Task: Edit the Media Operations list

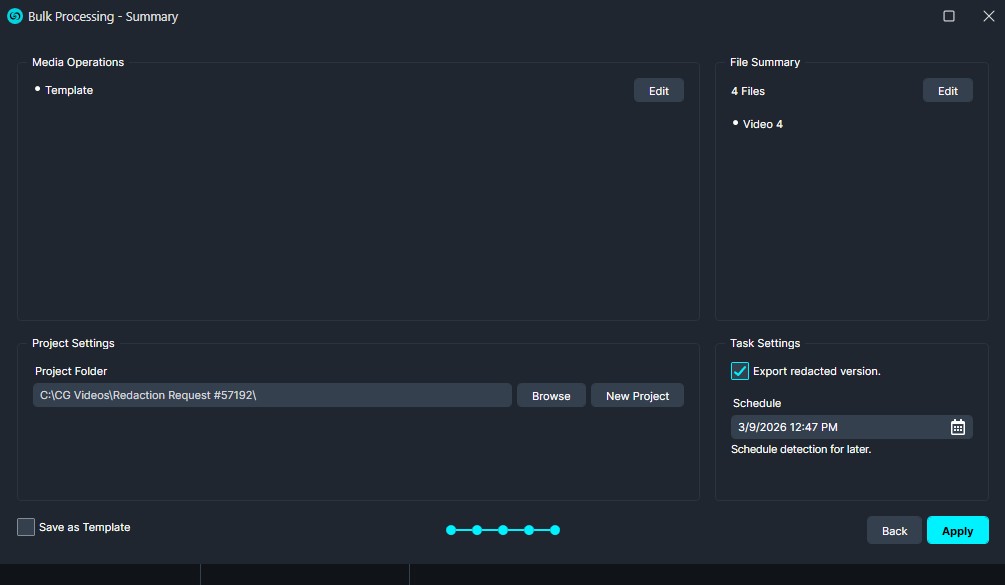Action: coord(658,91)
